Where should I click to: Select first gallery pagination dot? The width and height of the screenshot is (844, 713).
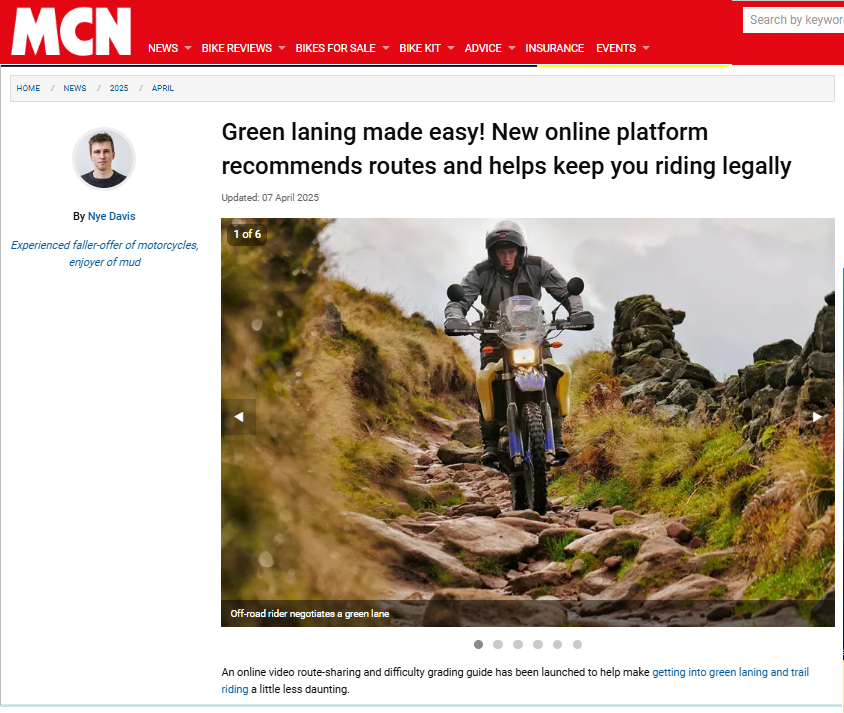478,644
